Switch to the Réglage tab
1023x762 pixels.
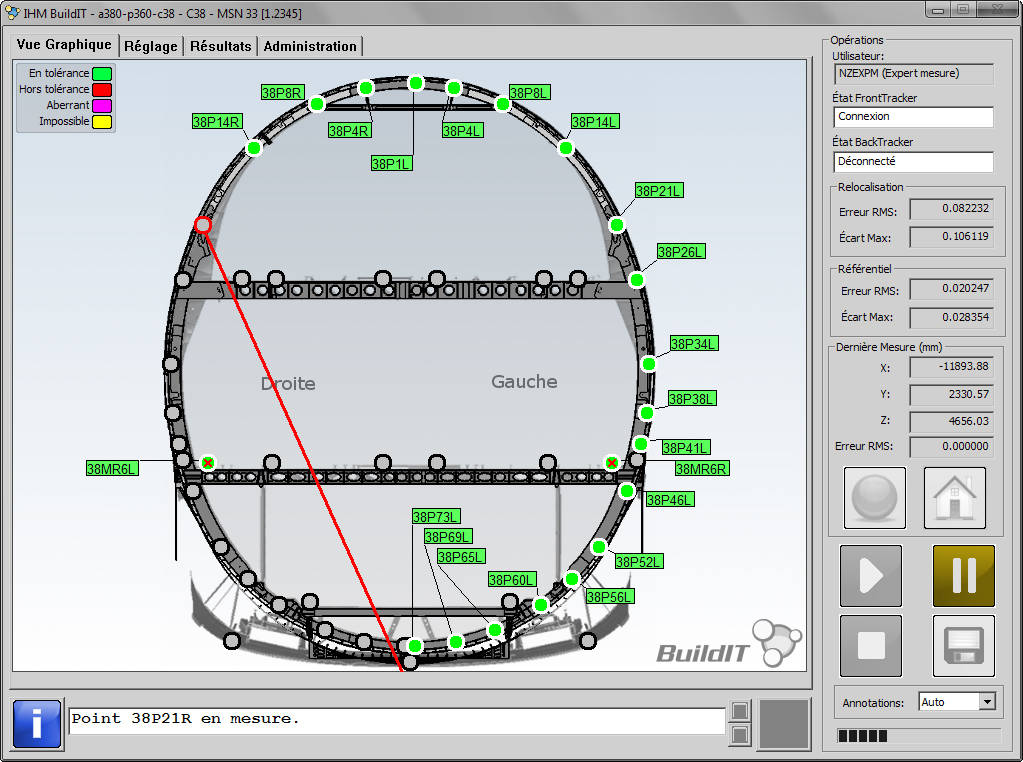[x=151, y=45]
